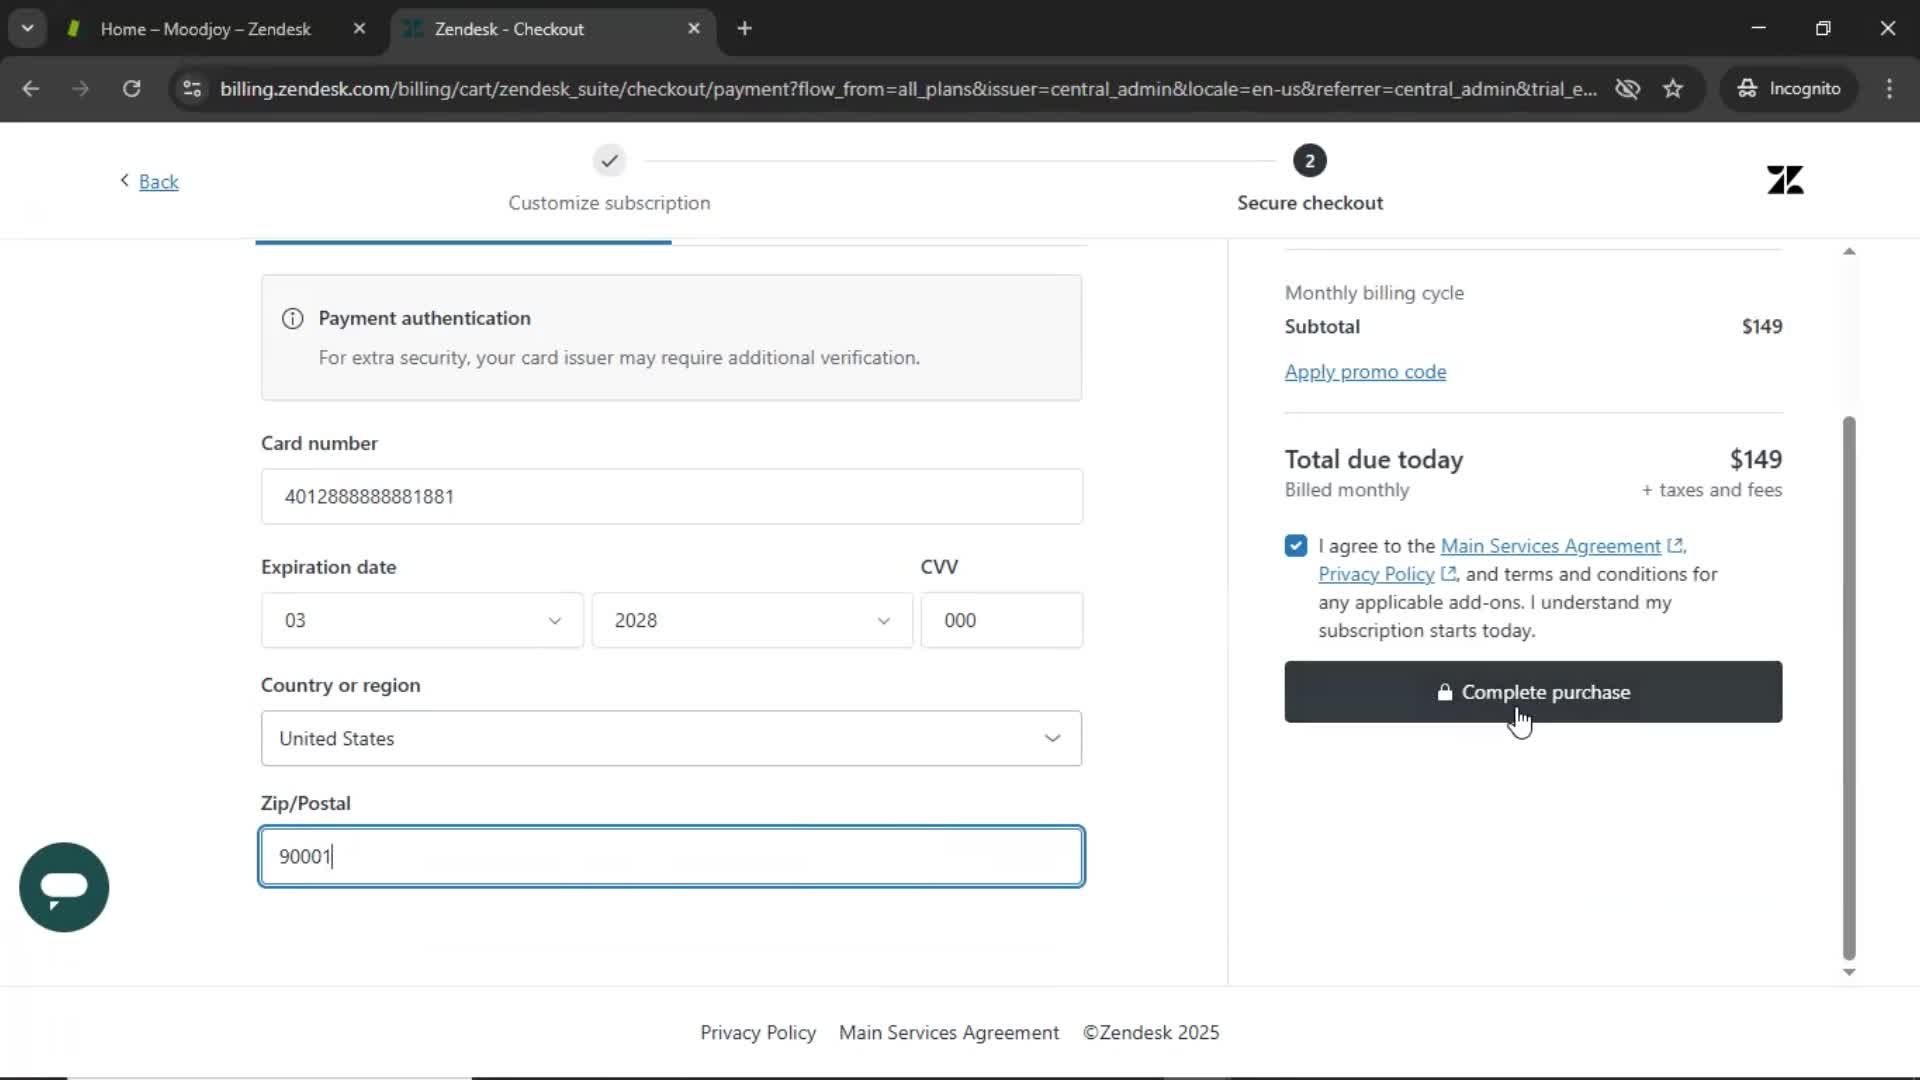Click the browser forward arrow
Image resolution: width=1920 pixels, height=1080 pixels.
[80, 88]
